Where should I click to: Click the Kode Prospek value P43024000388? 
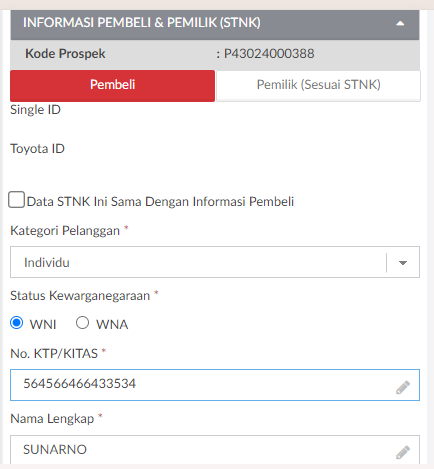click(x=269, y=53)
